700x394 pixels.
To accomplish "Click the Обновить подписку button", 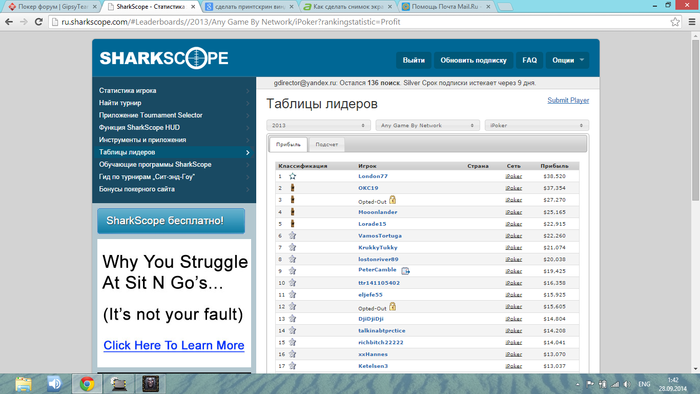I will tap(474, 60).
